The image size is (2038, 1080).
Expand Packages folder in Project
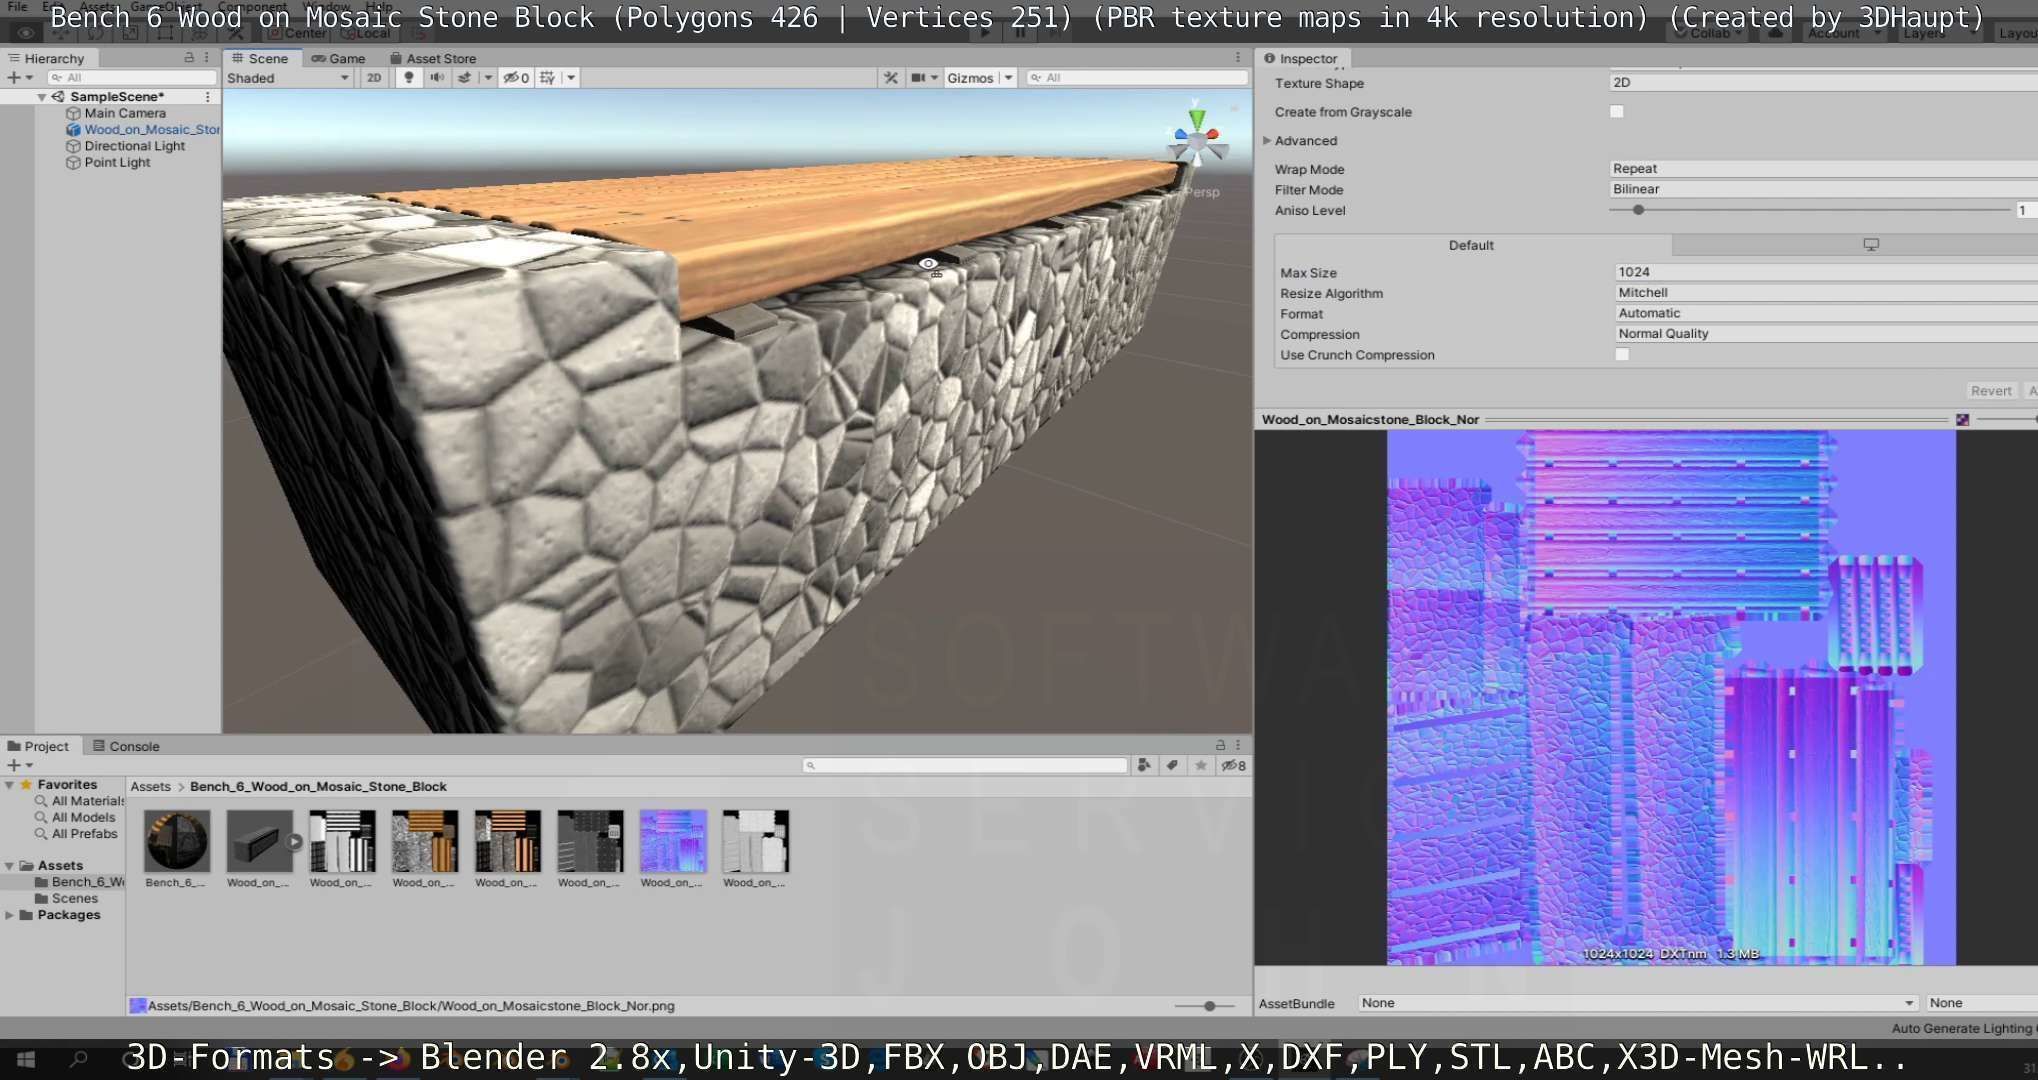point(10,915)
